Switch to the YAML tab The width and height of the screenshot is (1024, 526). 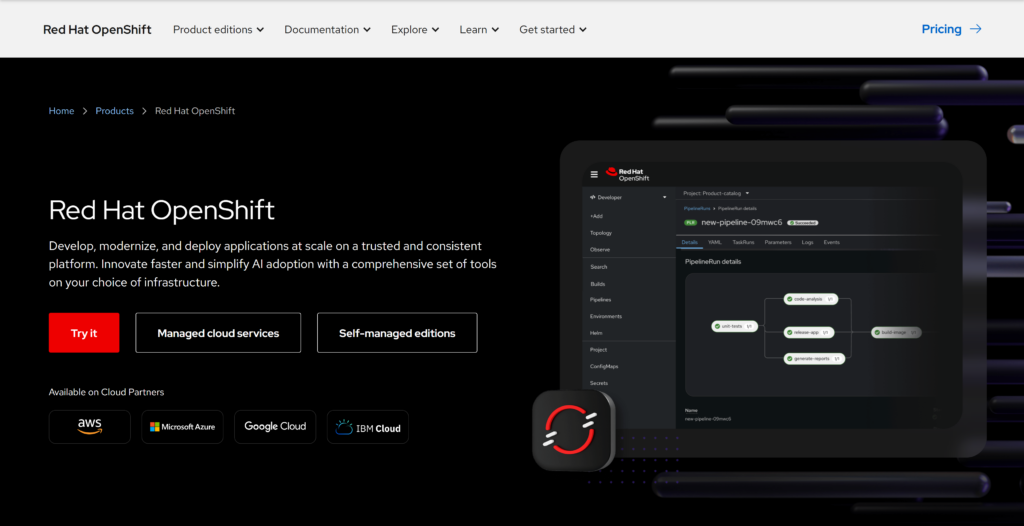[x=715, y=242]
